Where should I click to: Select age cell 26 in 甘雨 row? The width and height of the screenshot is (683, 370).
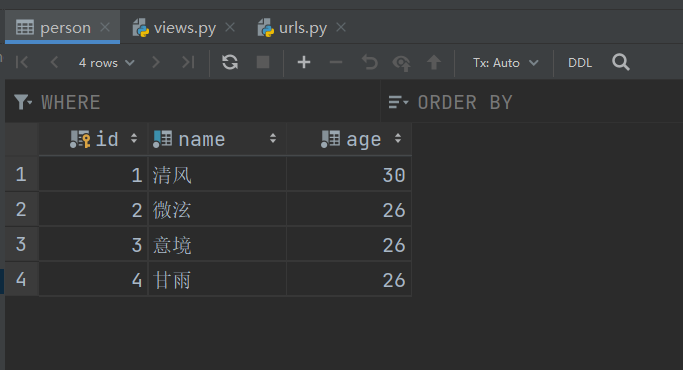(x=349, y=279)
